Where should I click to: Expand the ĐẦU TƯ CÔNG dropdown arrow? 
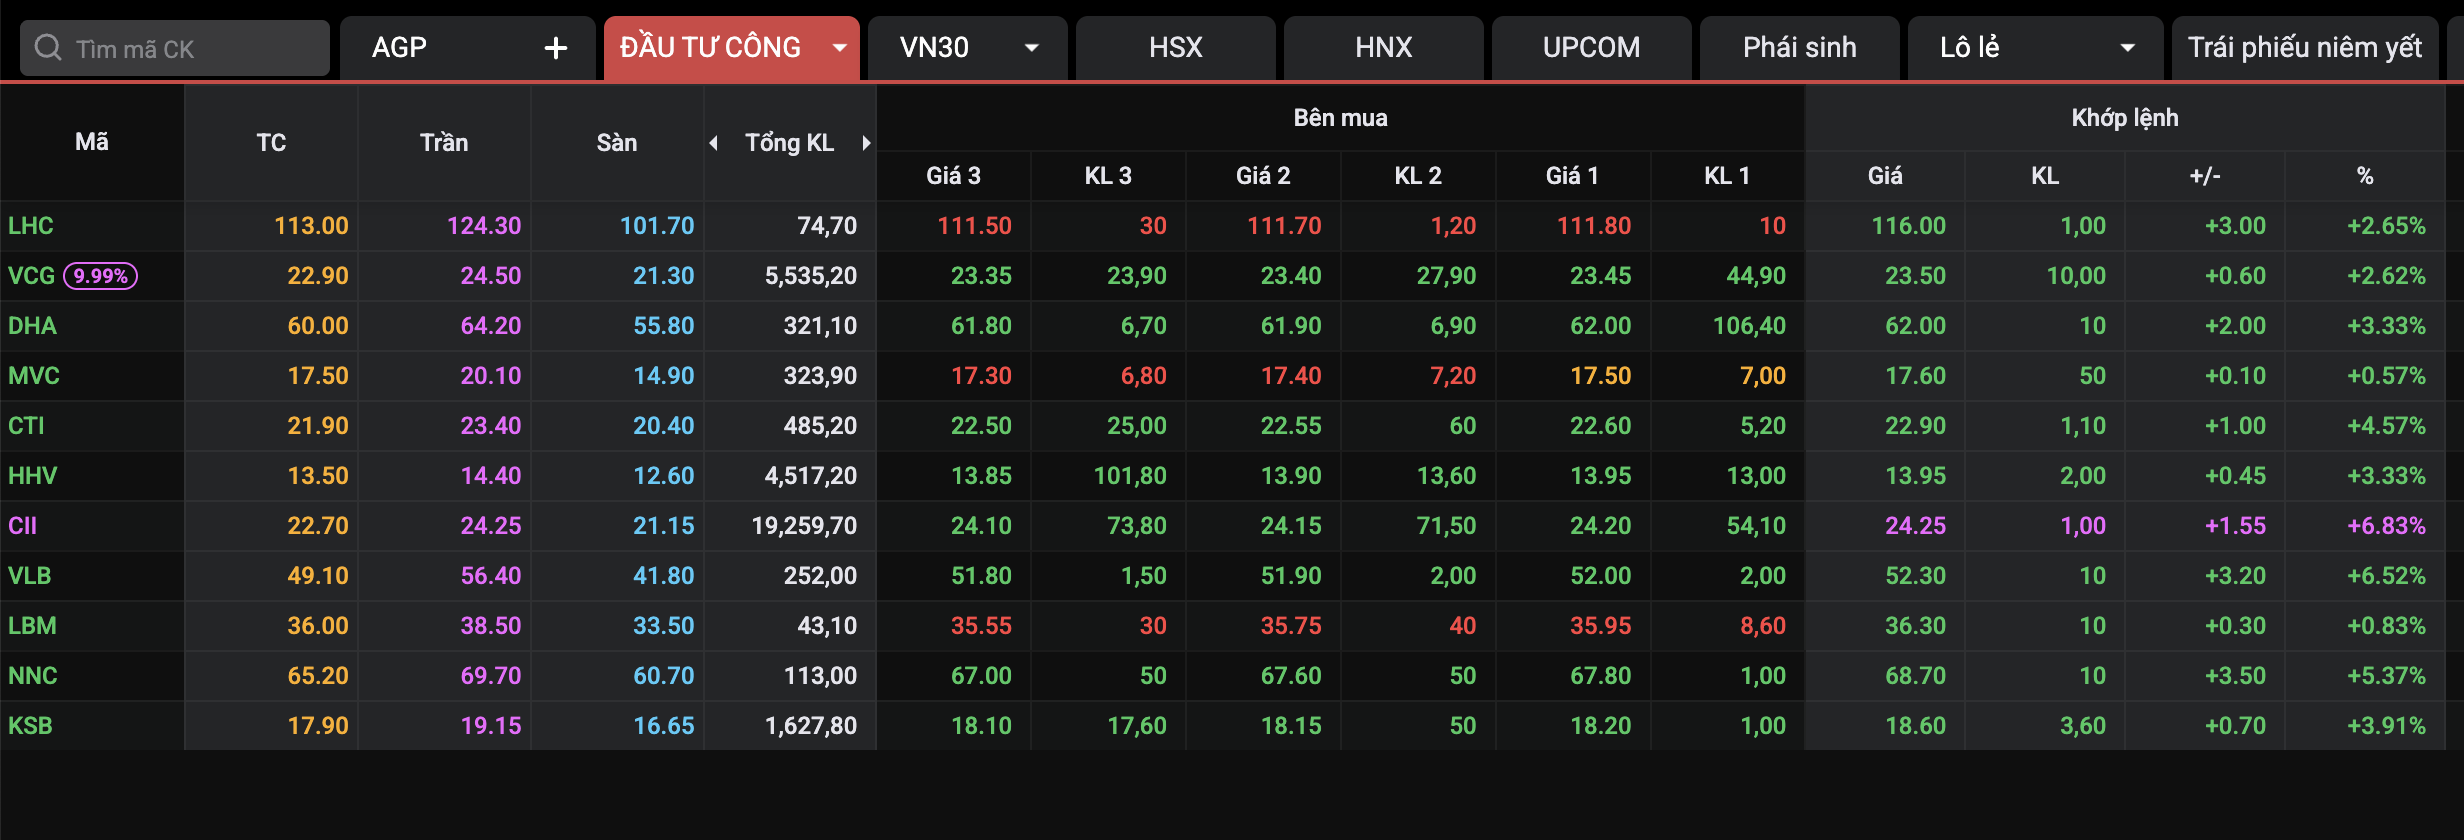[839, 48]
